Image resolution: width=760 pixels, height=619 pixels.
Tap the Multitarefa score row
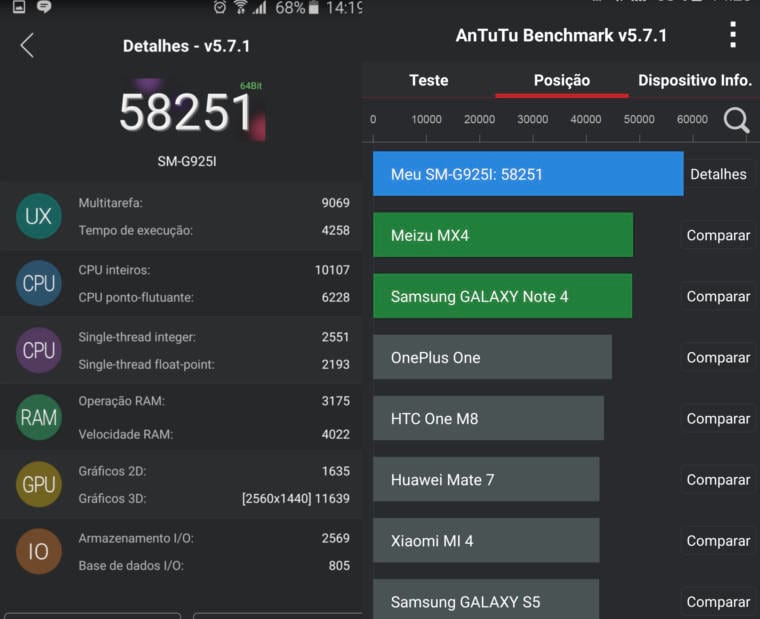click(x=214, y=203)
